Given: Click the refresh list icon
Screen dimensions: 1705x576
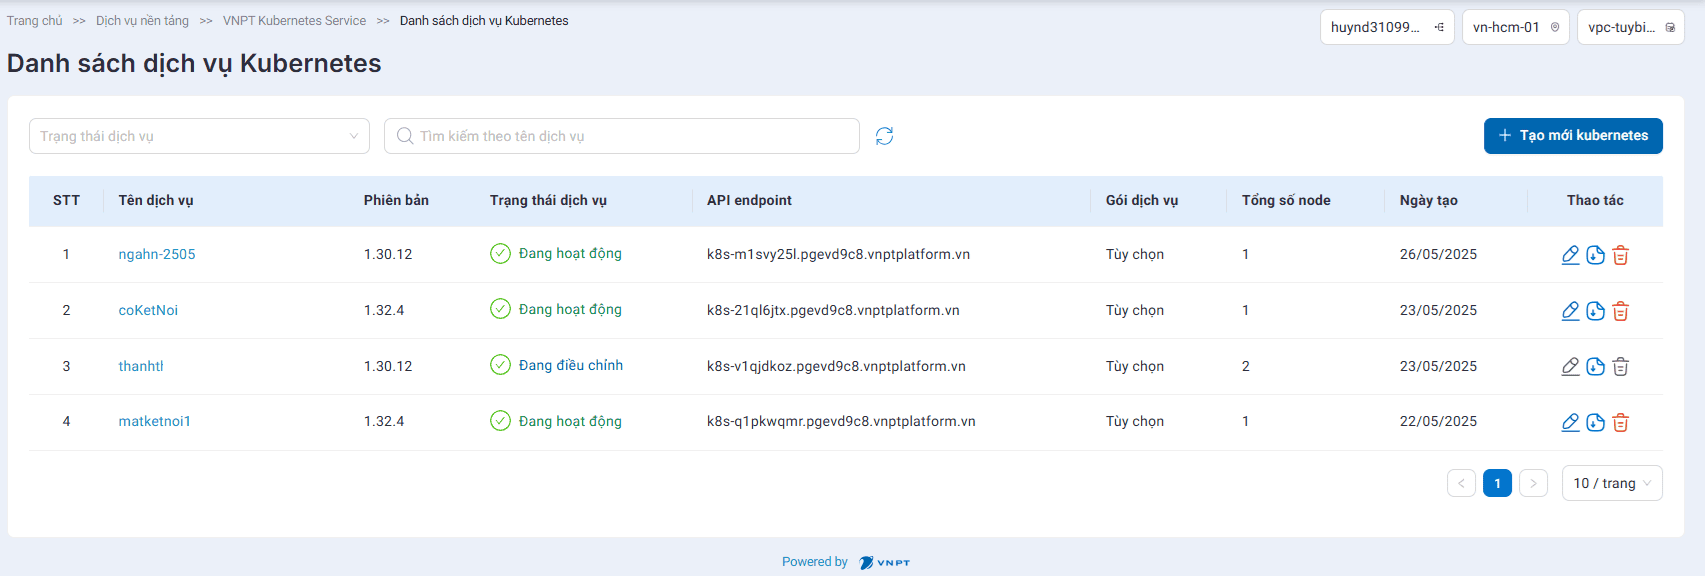Looking at the screenshot, I should [x=884, y=136].
